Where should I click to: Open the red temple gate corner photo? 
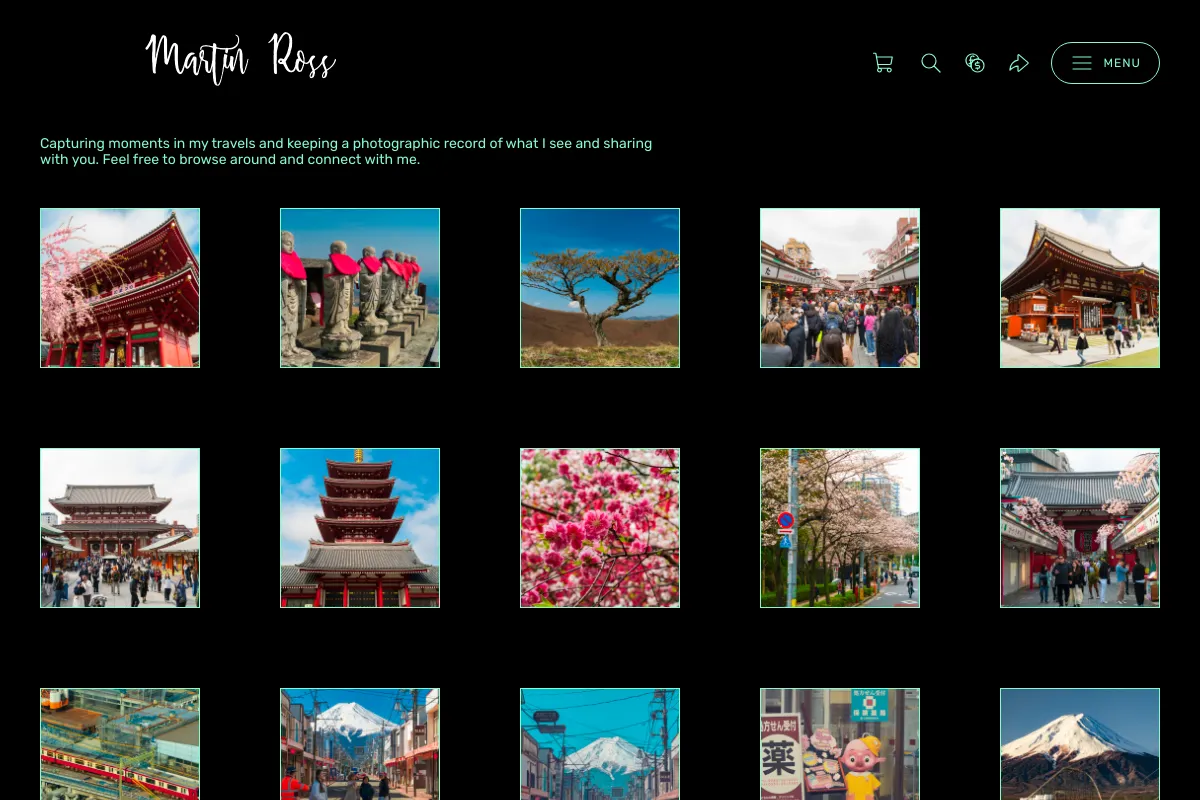pyautogui.click(x=1080, y=288)
